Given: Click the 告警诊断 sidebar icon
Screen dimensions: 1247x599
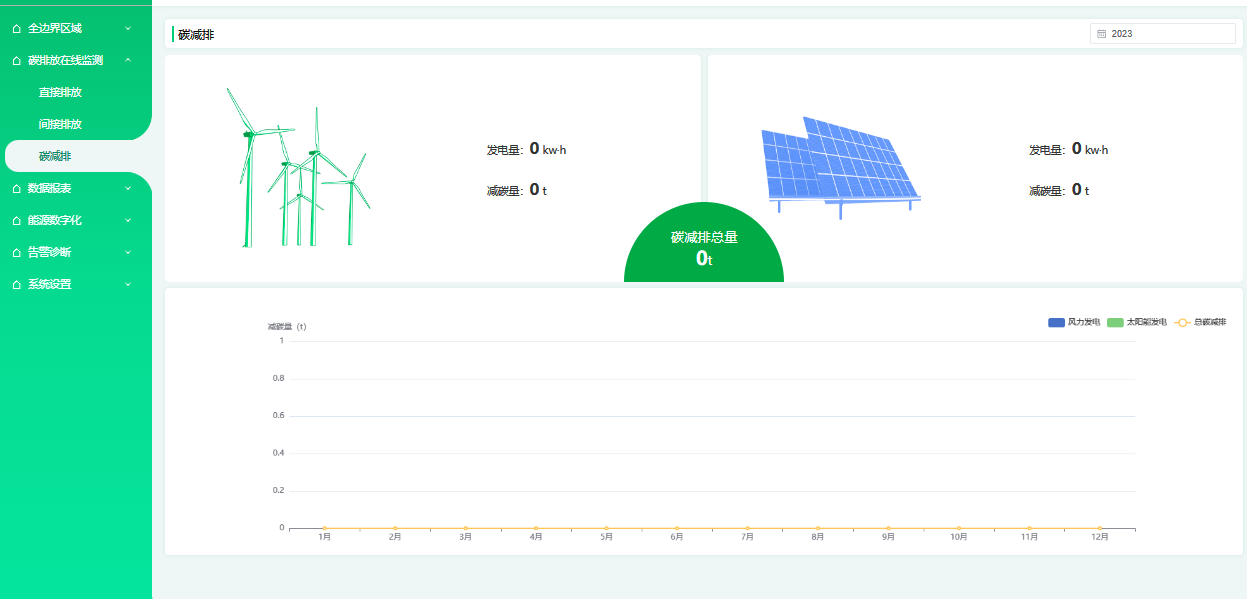Looking at the screenshot, I should click(x=16, y=253).
